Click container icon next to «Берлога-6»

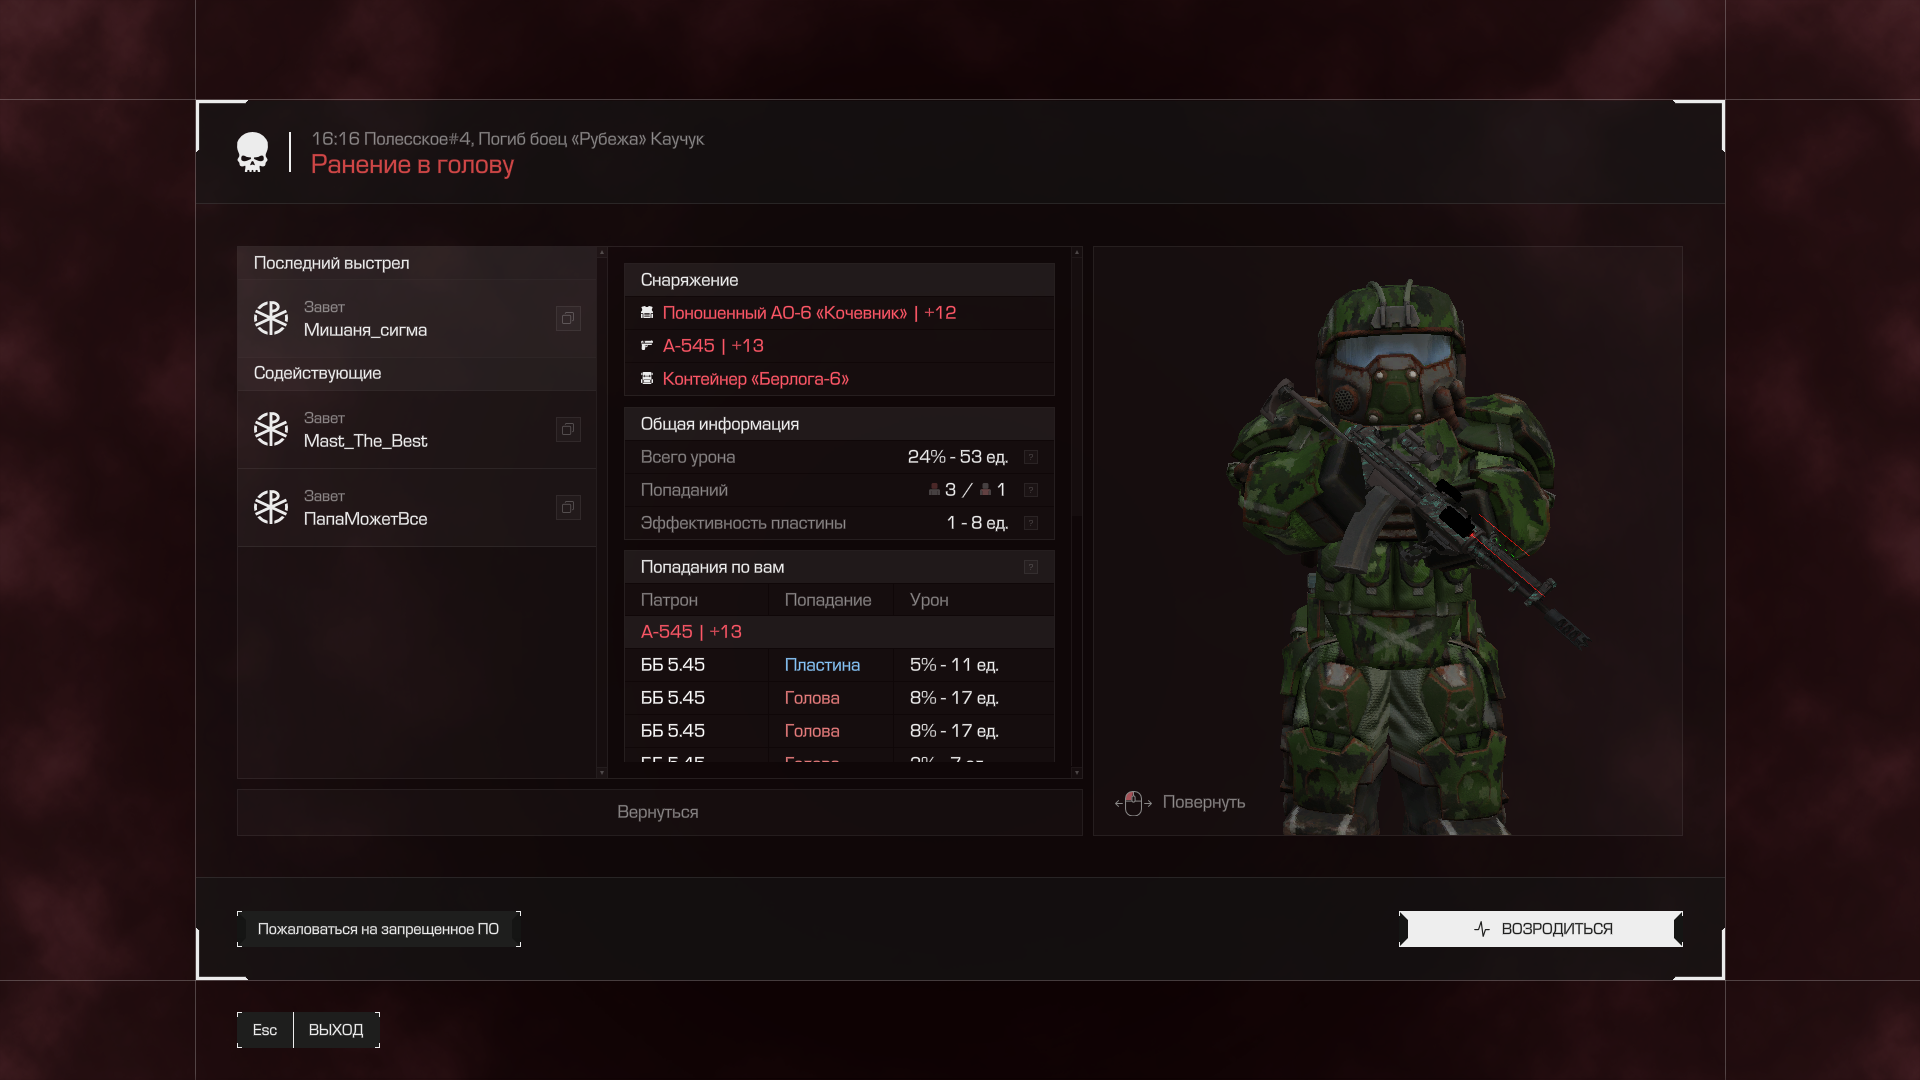click(x=647, y=379)
